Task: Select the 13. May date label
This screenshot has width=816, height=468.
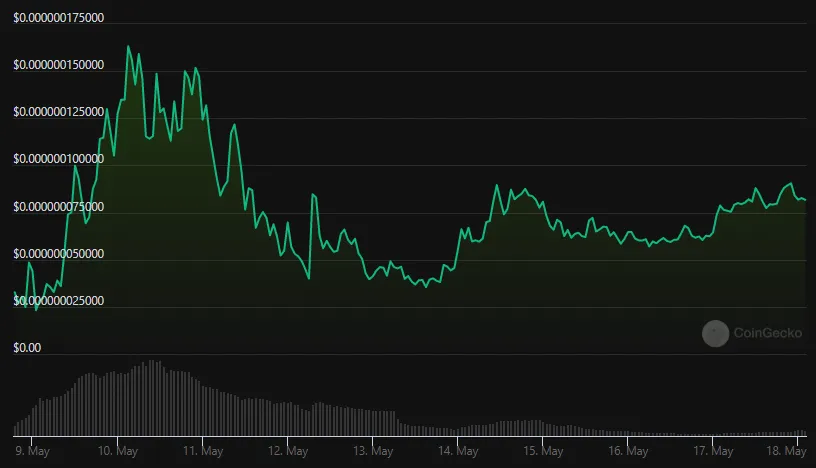Action: [x=373, y=451]
